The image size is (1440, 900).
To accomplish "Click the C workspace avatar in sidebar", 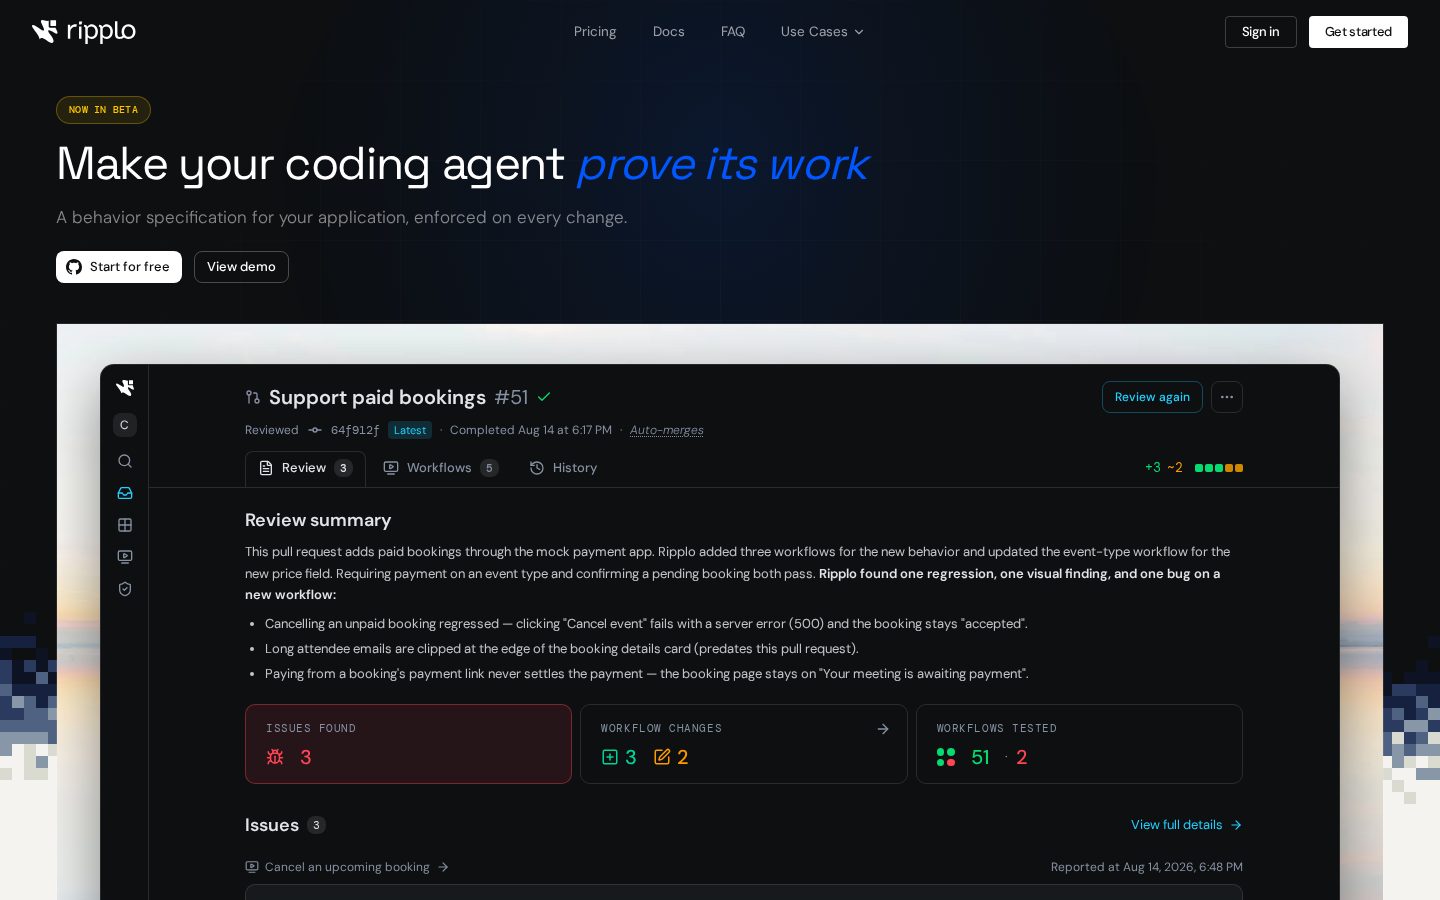I will click(125, 425).
